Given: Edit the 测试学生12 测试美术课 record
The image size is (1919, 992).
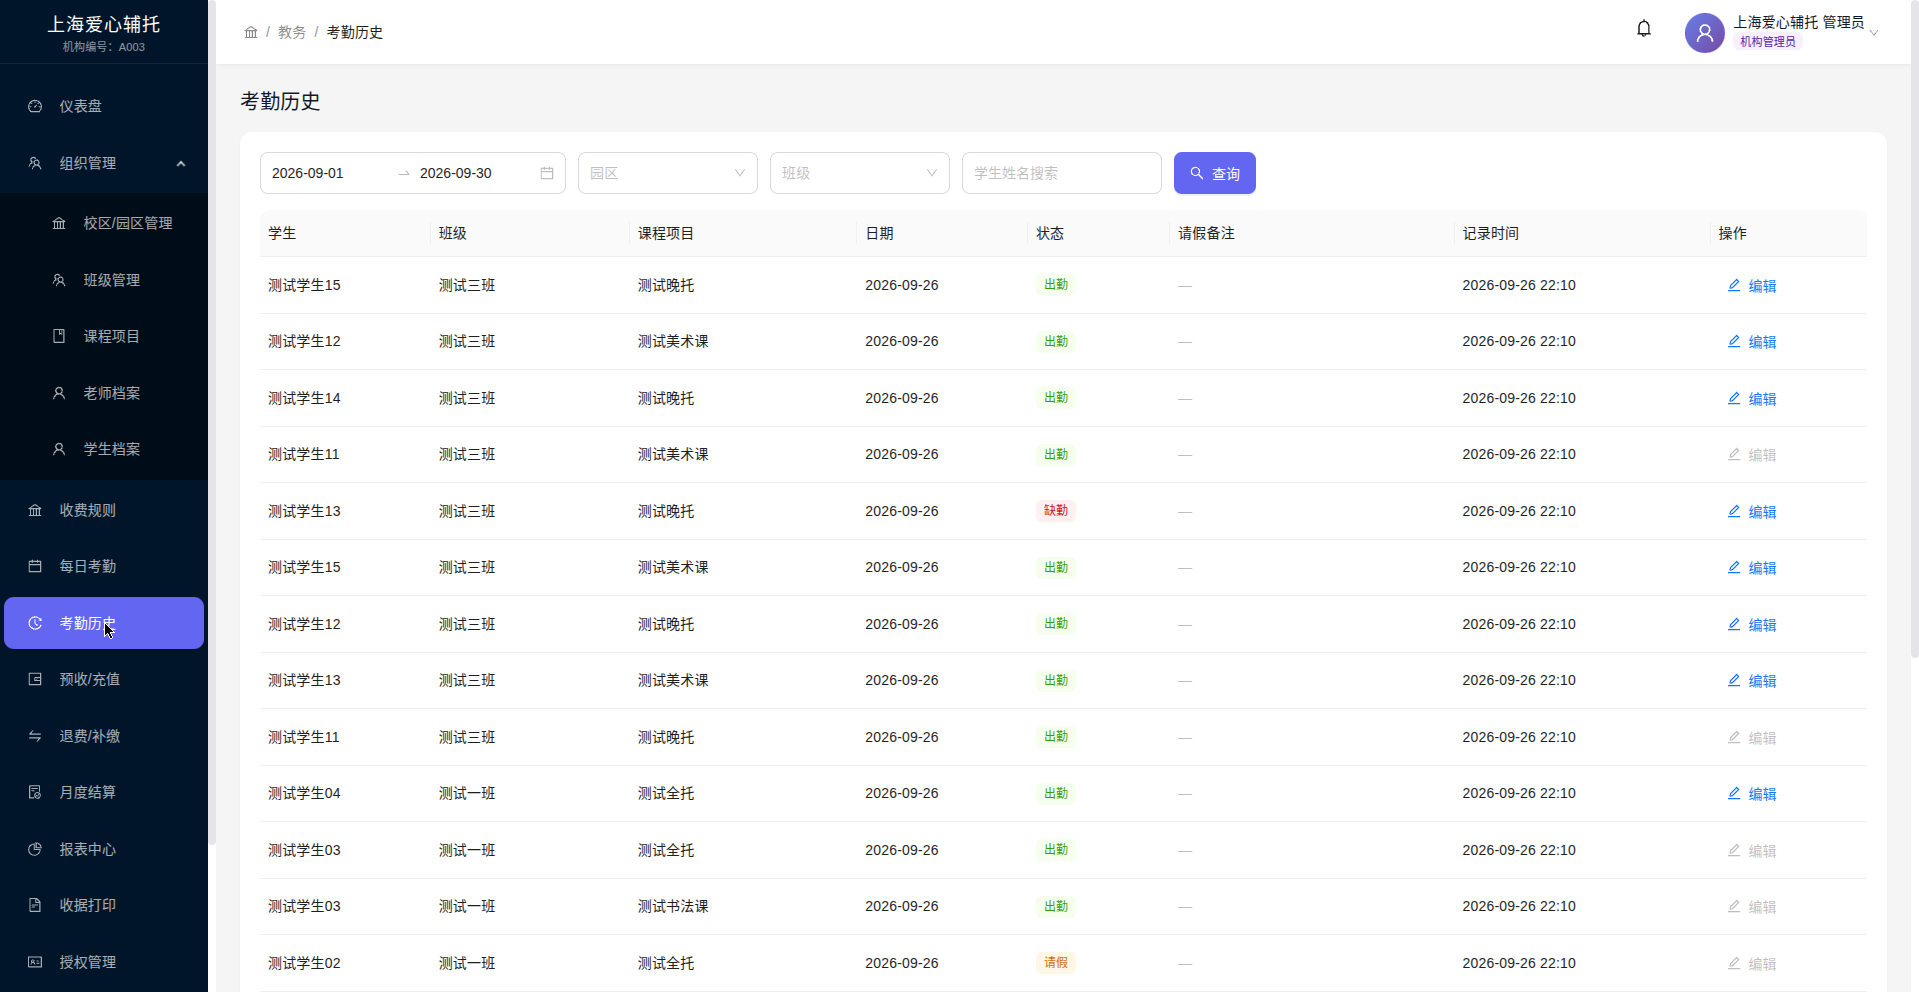Looking at the screenshot, I should 1752,342.
